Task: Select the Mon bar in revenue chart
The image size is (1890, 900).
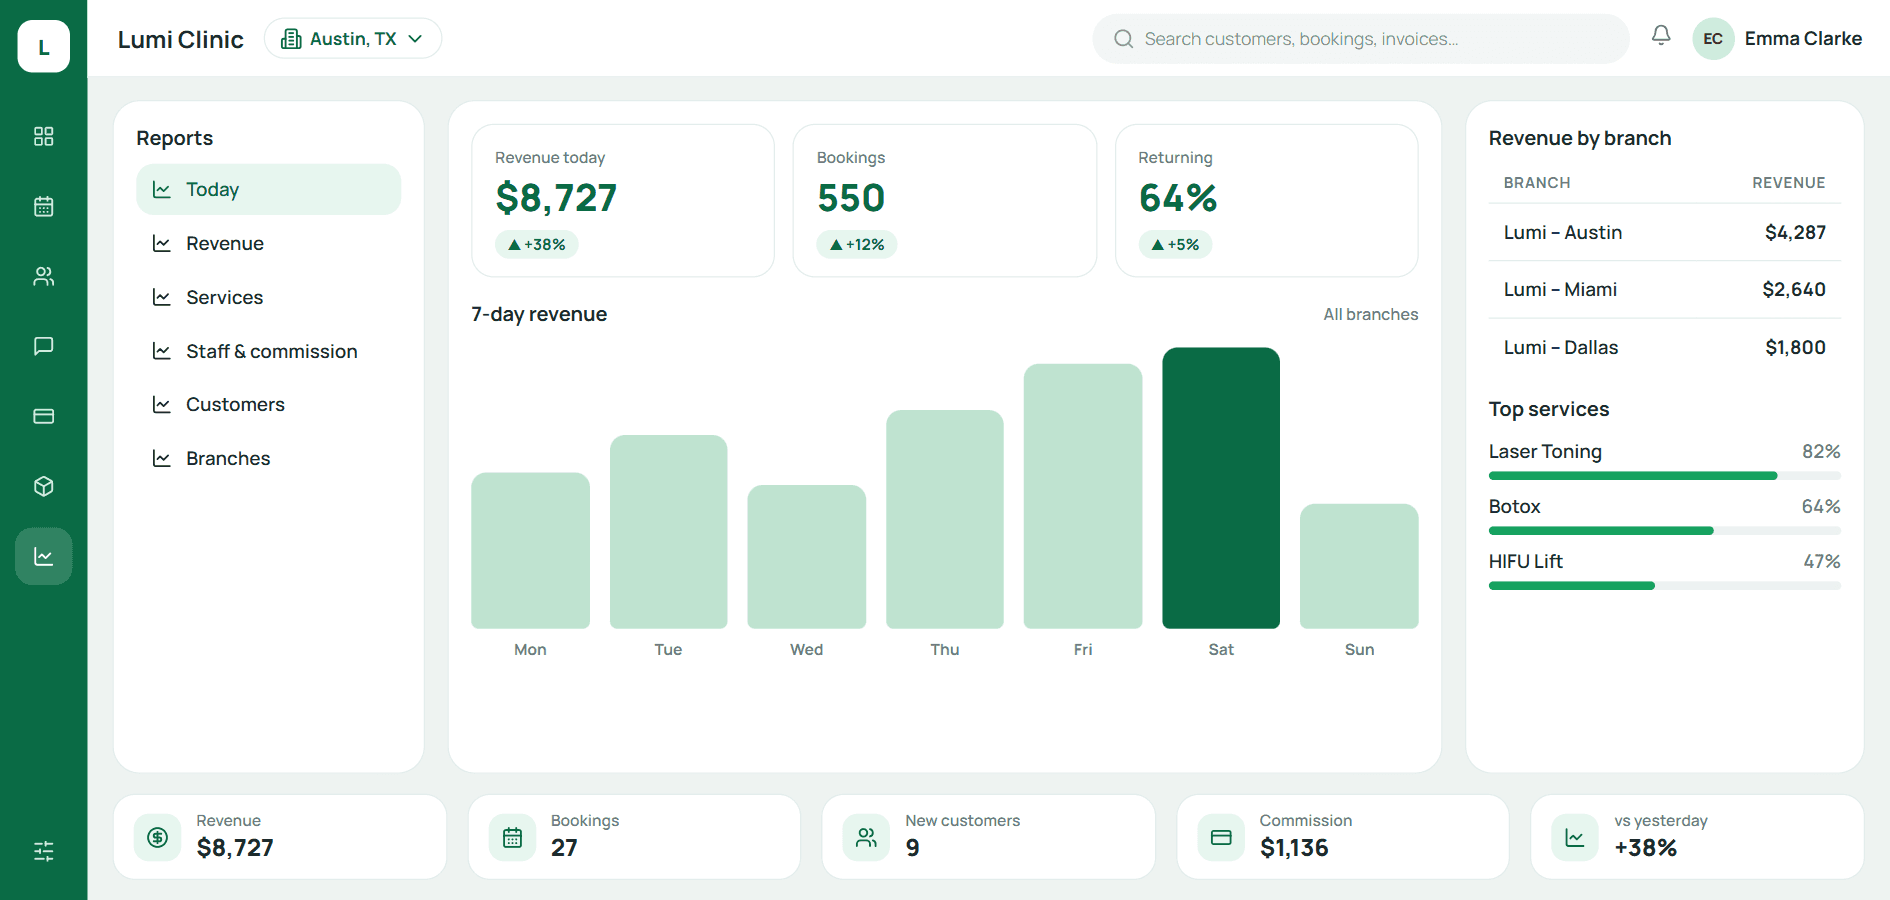Action: pos(530,551)
